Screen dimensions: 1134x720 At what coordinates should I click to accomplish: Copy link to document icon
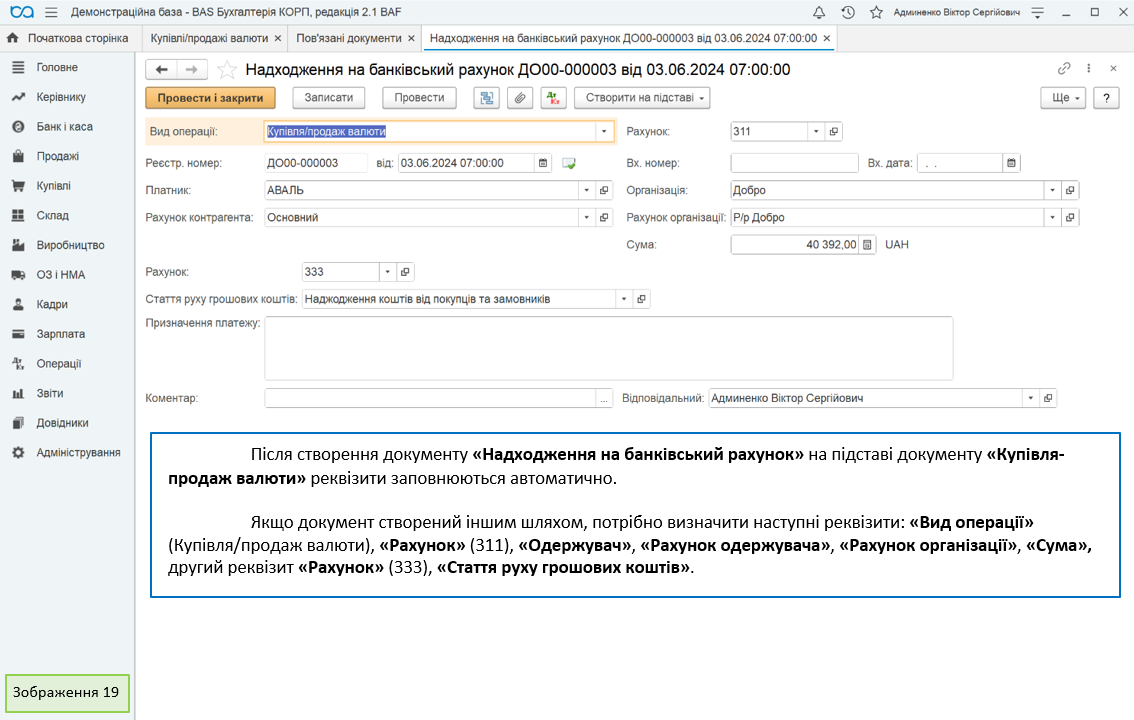(1064, 69)
